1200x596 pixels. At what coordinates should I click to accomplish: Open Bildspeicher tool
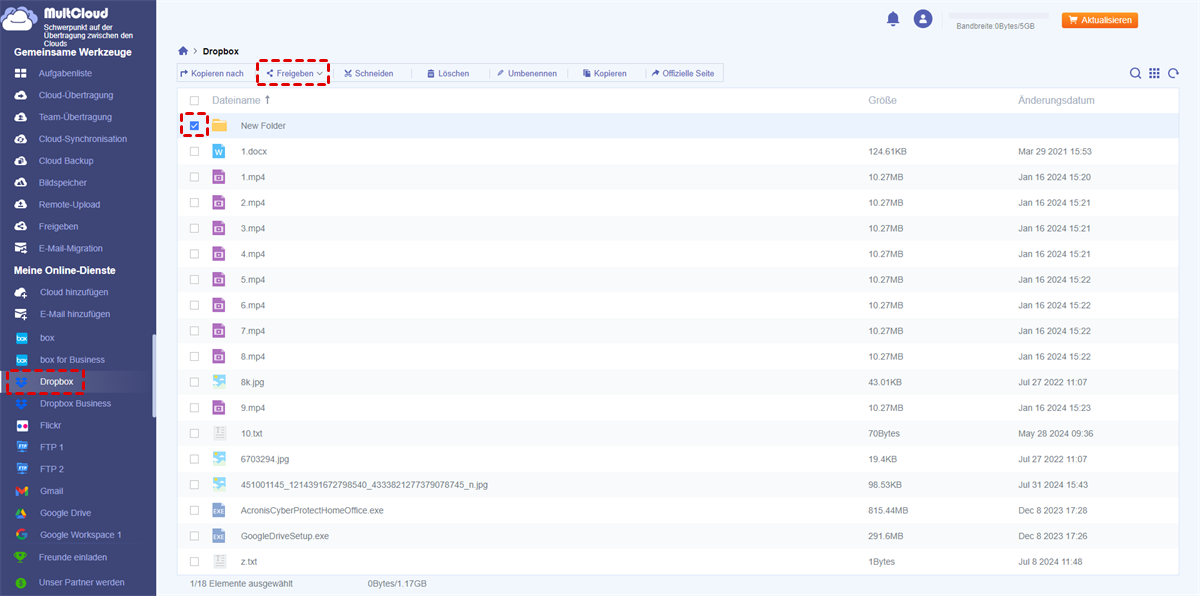(63, 183)
